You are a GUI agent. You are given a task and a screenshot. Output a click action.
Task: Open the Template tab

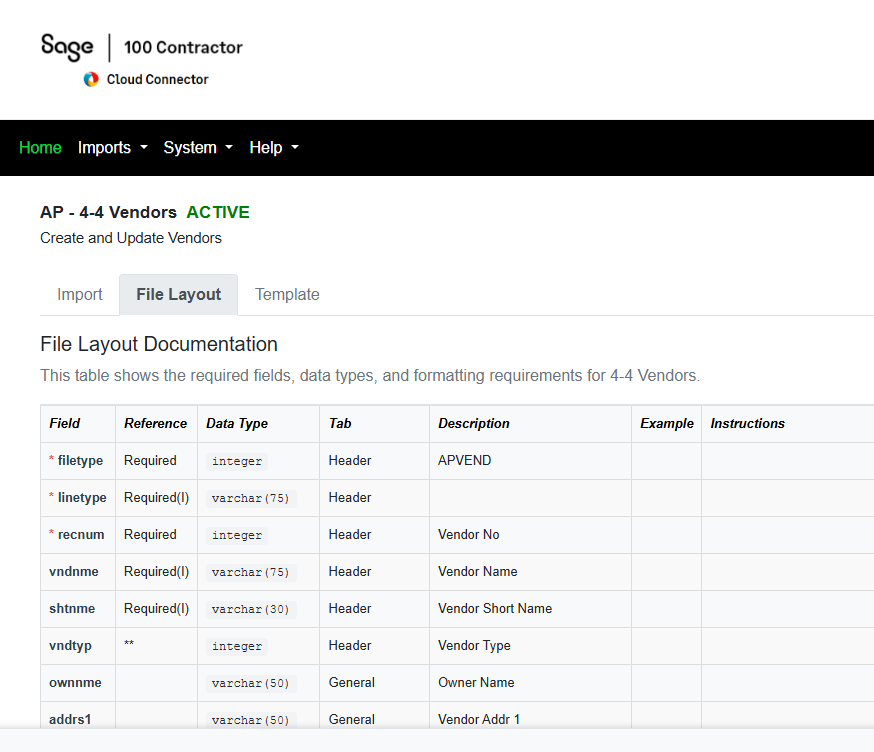(x=287, y=294)
